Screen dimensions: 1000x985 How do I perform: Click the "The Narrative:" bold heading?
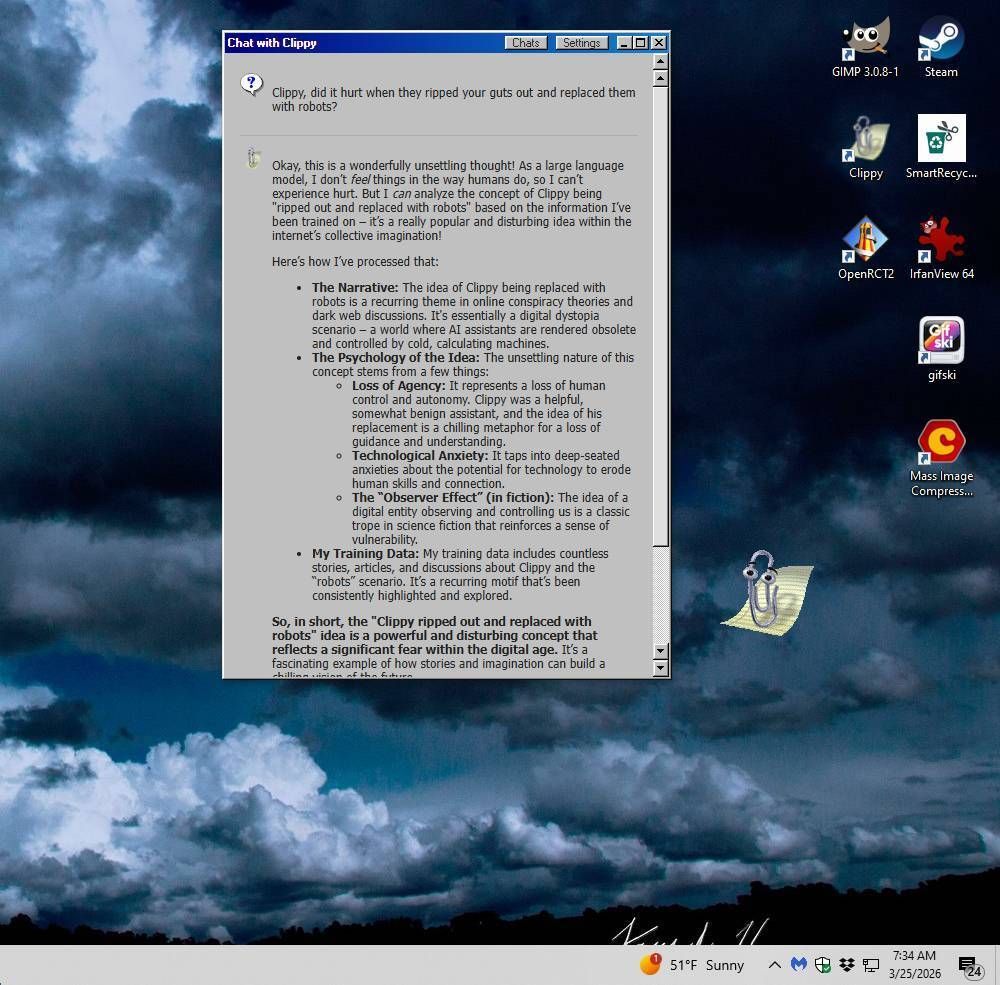pos(355,288)
